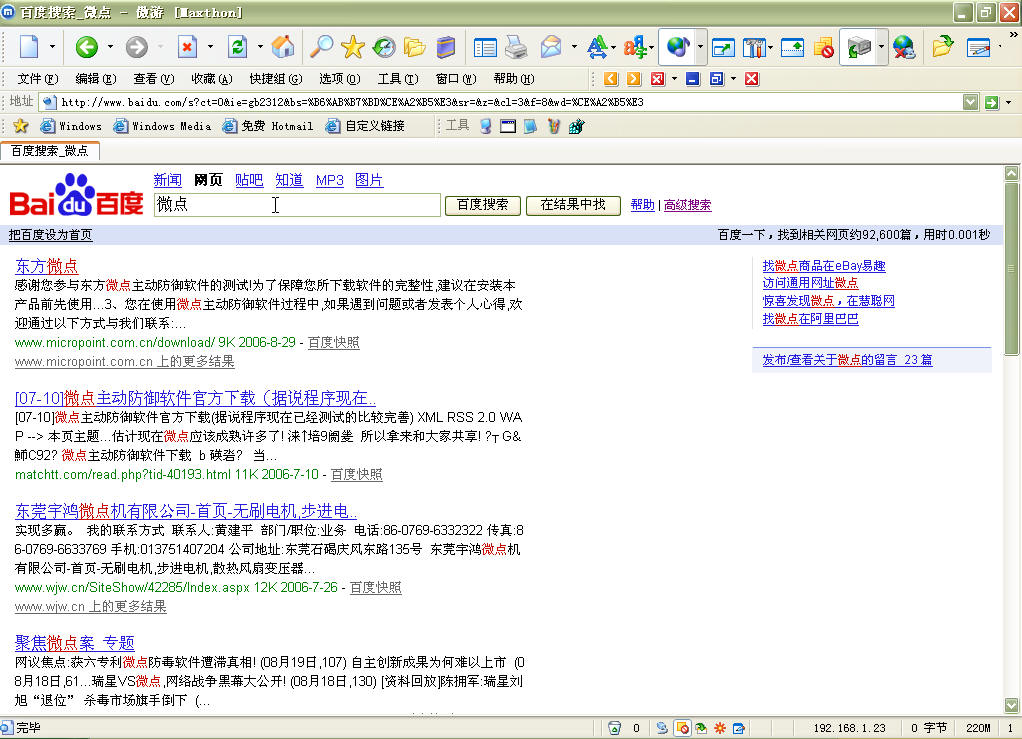Click the 免费 Hotmail links bar item
This screenshot has width=1022, height=739.
click(x=268, y=126)
